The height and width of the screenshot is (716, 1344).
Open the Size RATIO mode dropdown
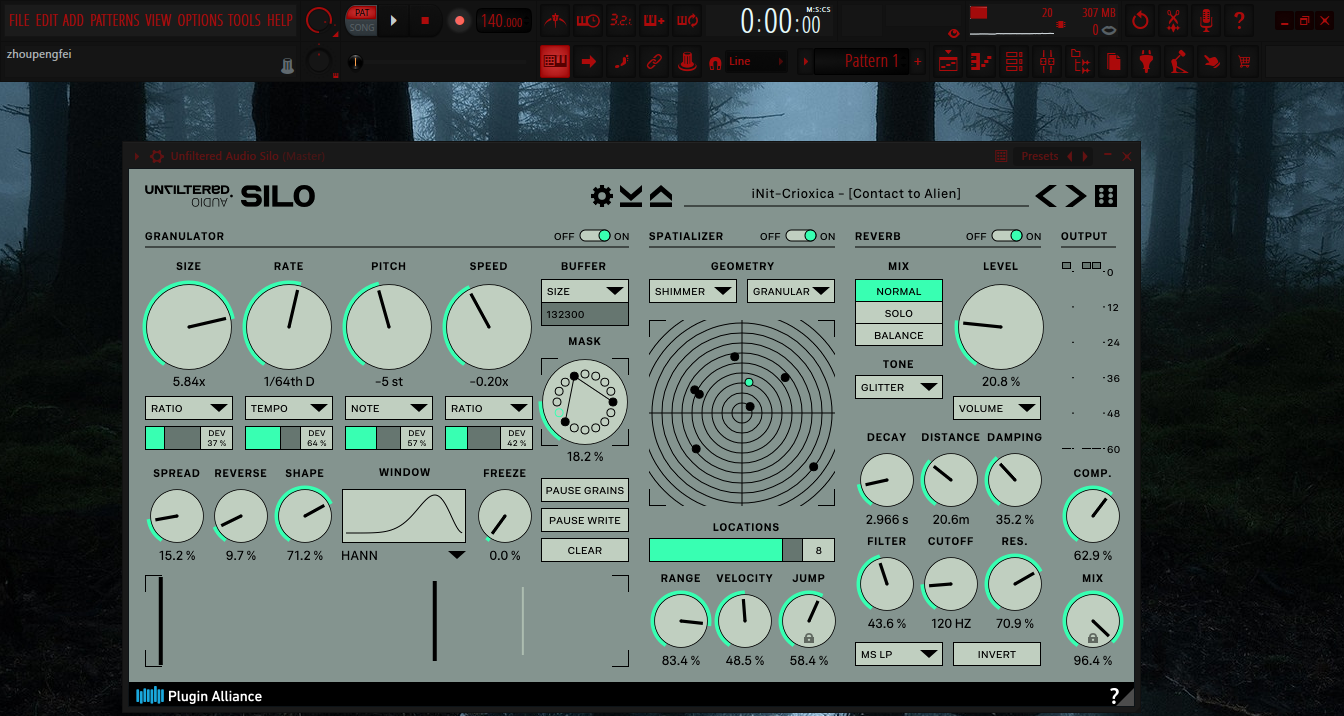(x=189, y=408)
